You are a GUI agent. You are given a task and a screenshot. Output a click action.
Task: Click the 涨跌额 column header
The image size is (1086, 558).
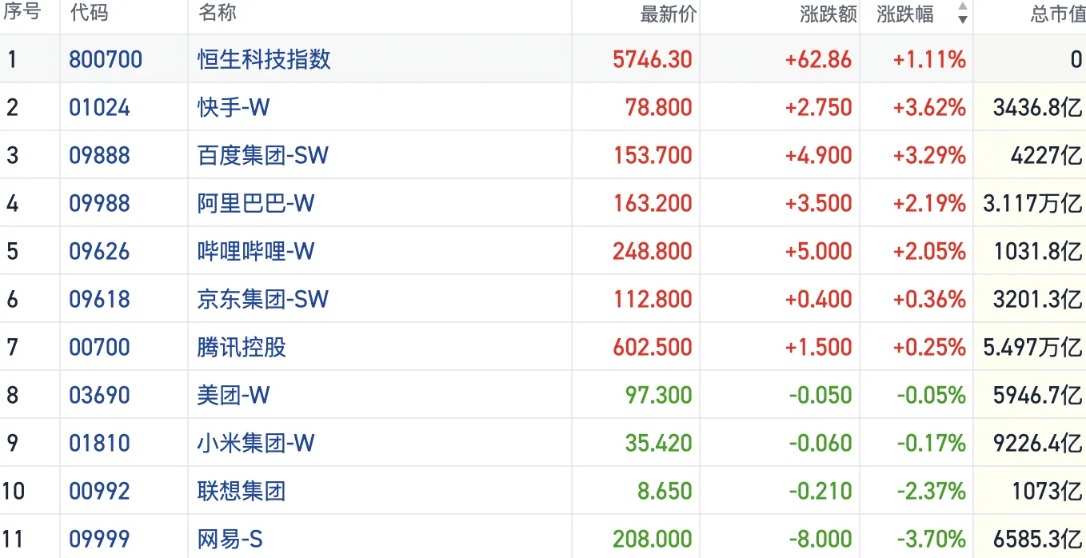[x=829, y=14]
